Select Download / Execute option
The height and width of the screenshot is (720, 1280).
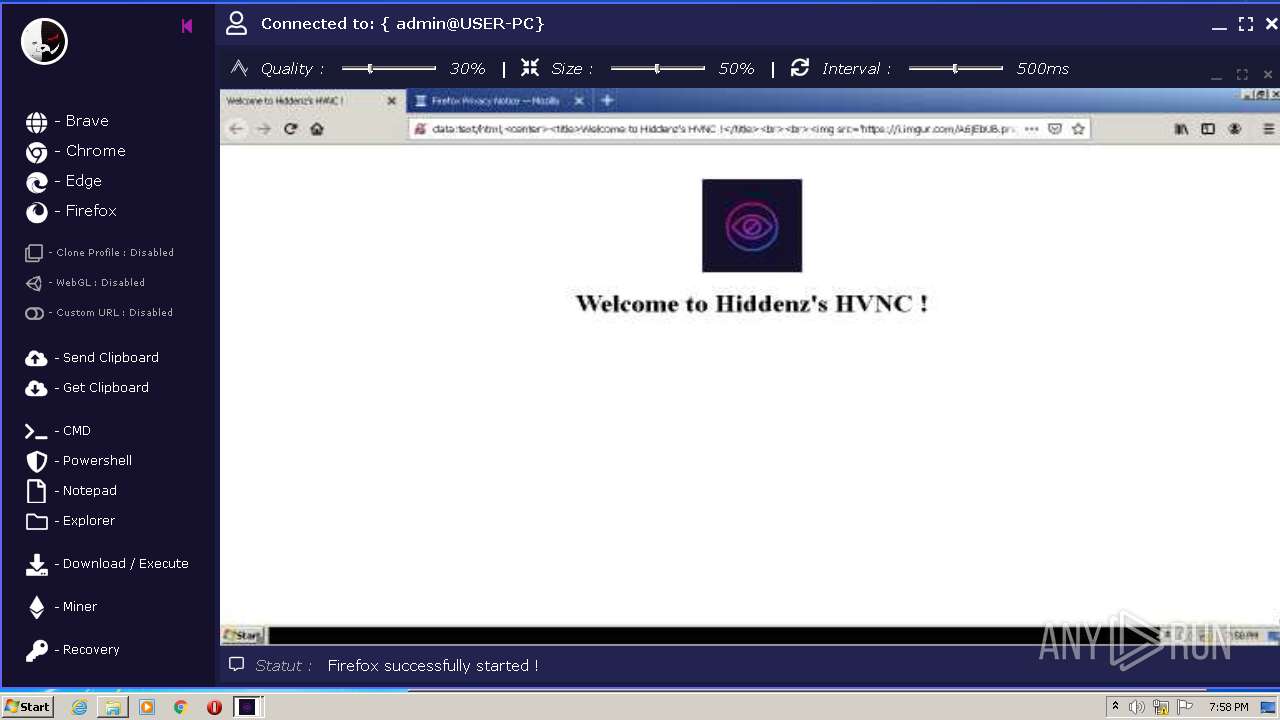(107, 564)
